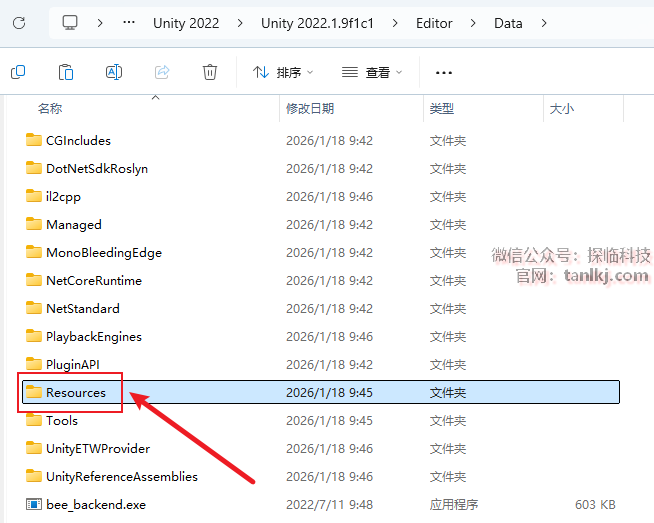Click the DotNetSdkRoslyn folder name
The image size is (654, 523).
tap(97, 168)
